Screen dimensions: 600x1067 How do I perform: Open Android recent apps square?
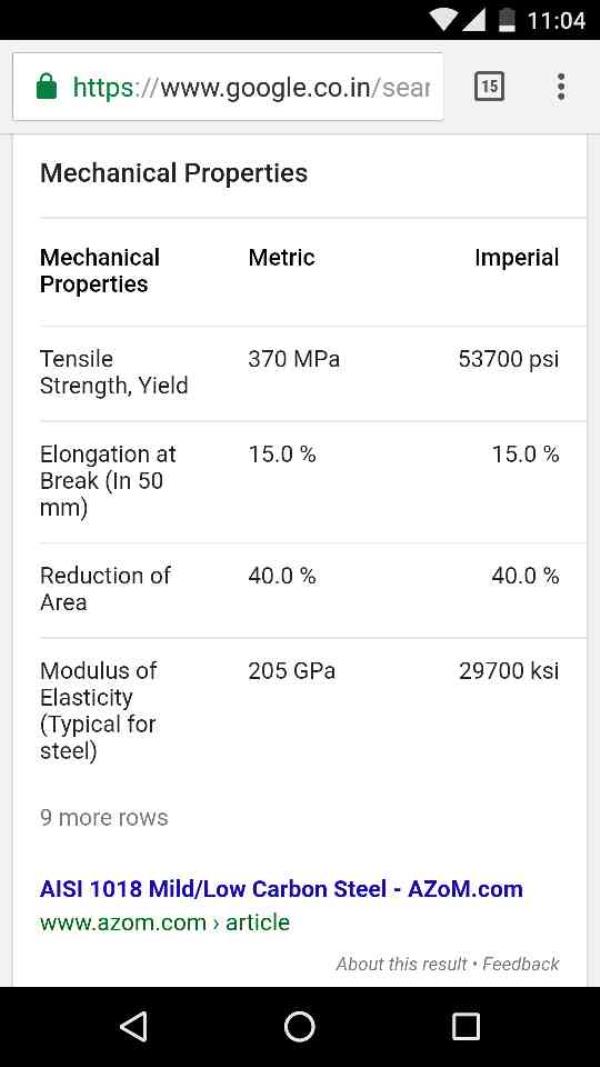pyautogui.click(x=466, y=1026)
